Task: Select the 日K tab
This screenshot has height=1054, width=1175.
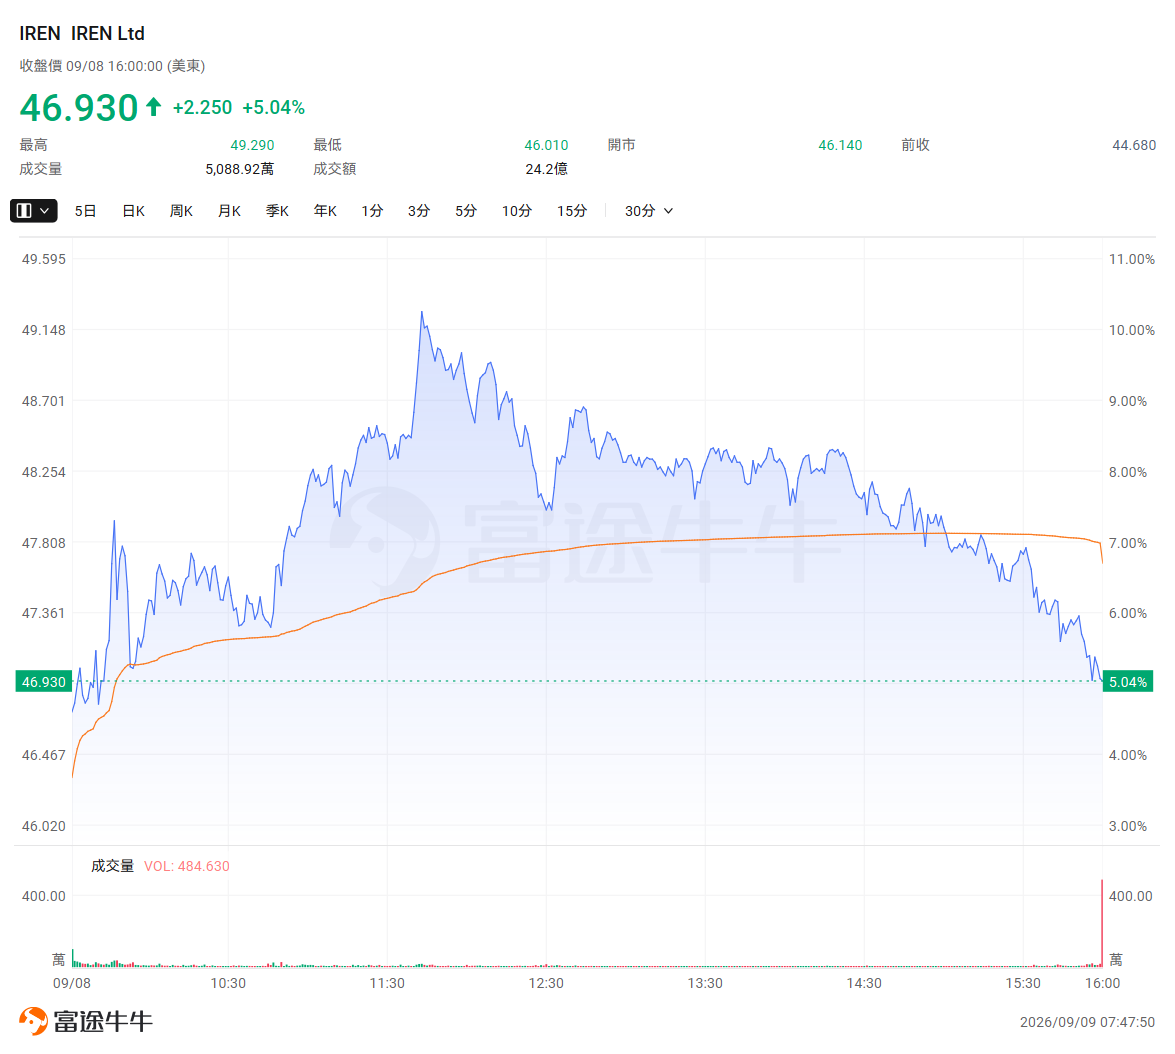Action: click(x=133, y=211)
